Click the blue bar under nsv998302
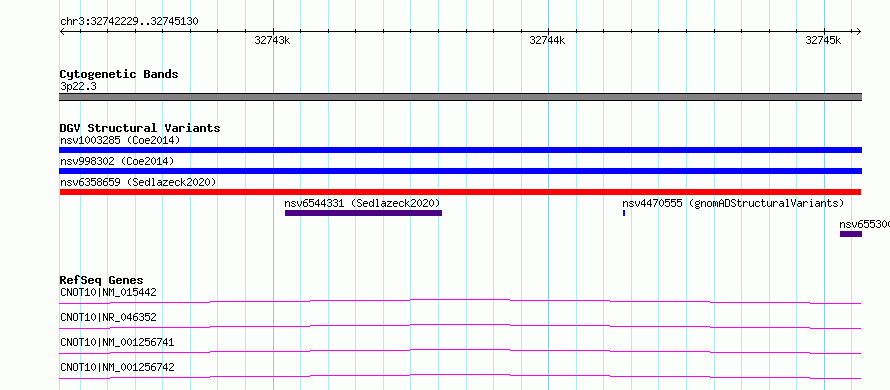890x390 pixels. [x=460, y=171]
